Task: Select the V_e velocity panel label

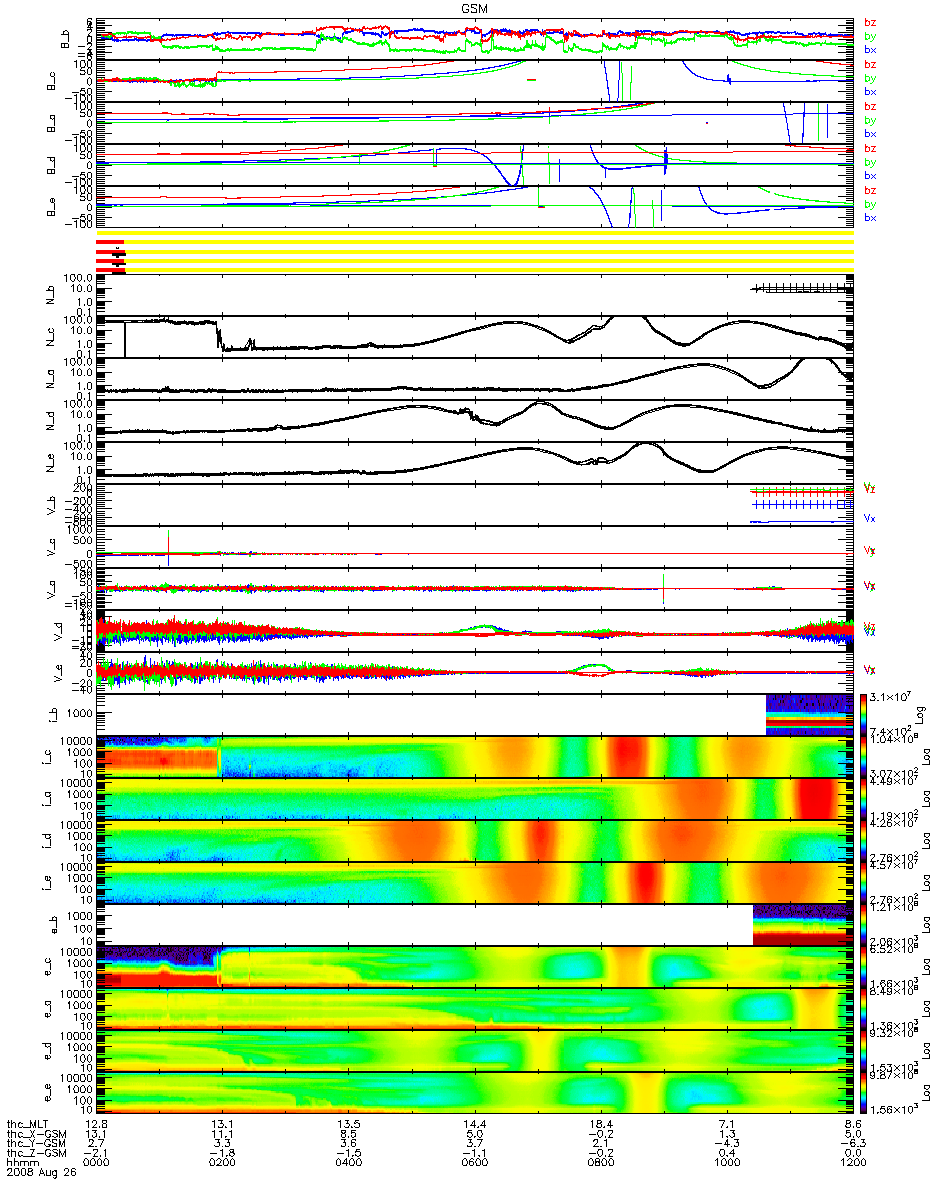Action: click(58, 674)
